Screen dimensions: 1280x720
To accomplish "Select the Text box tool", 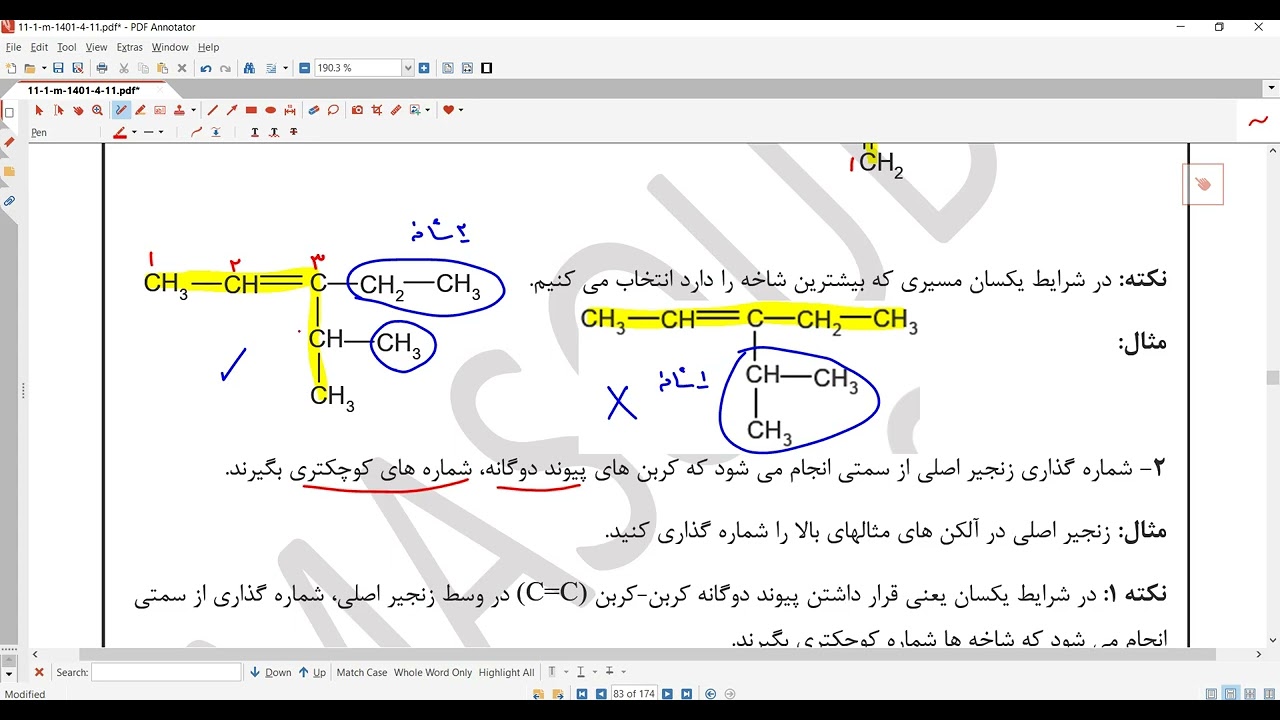I will tap(160, 110).
